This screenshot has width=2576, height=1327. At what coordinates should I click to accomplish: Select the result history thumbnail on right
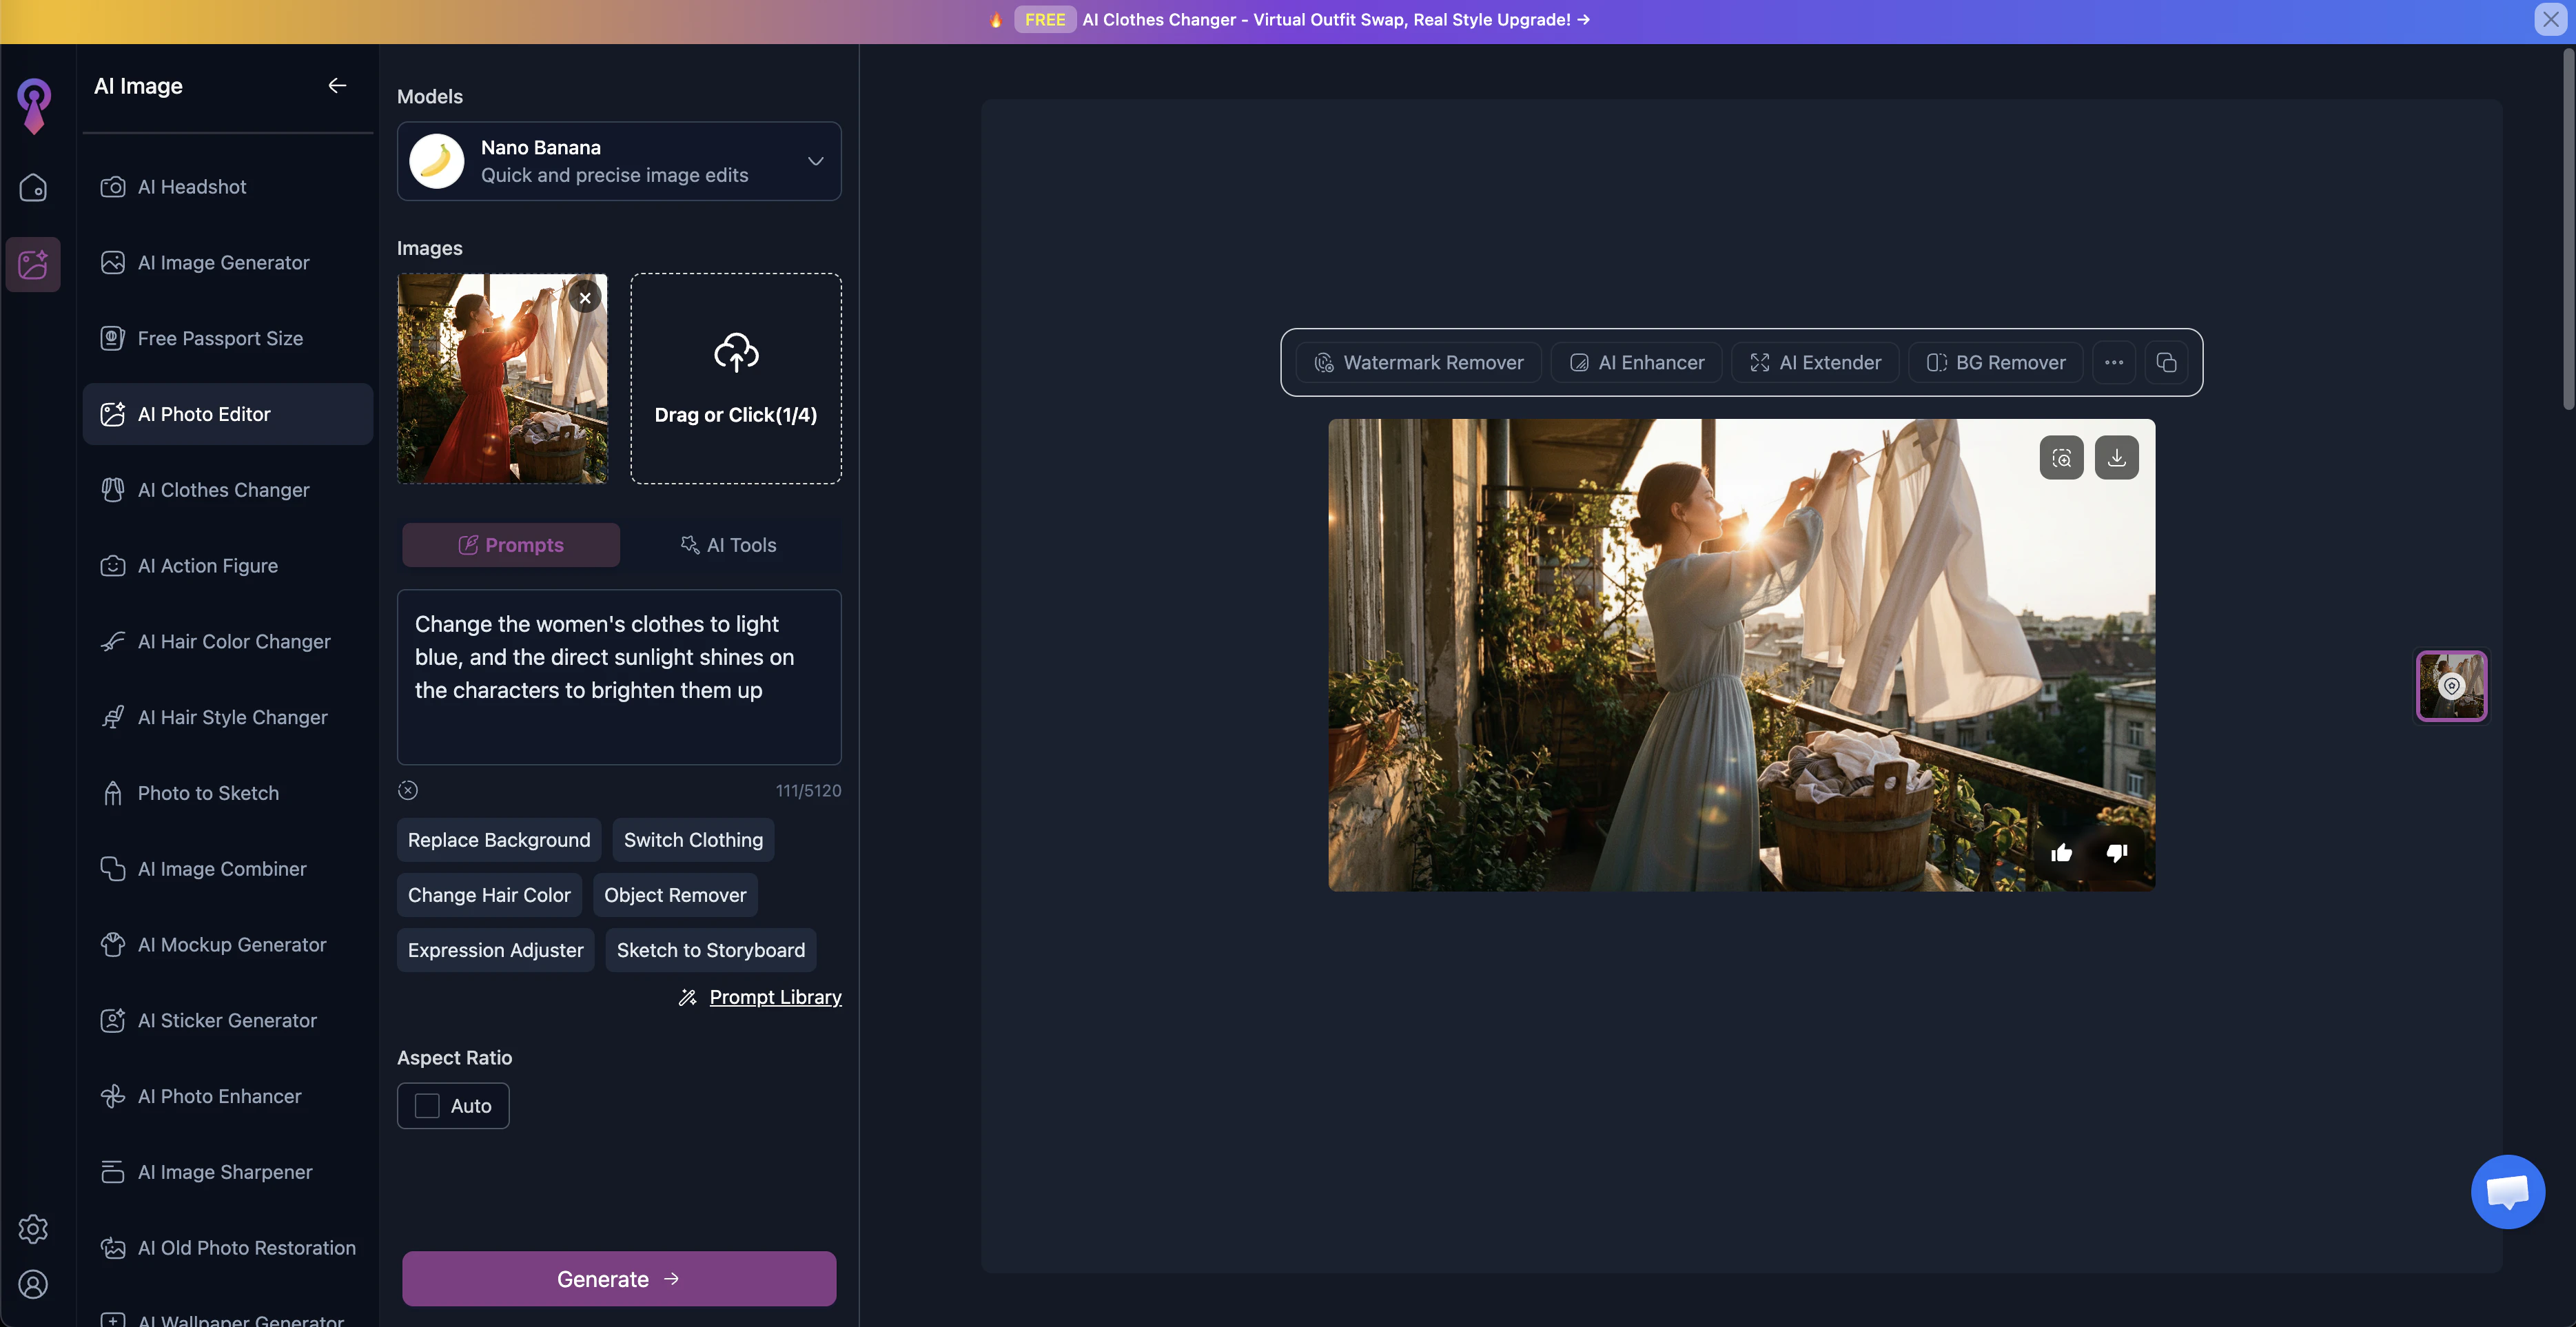[x=2451, y=686]
